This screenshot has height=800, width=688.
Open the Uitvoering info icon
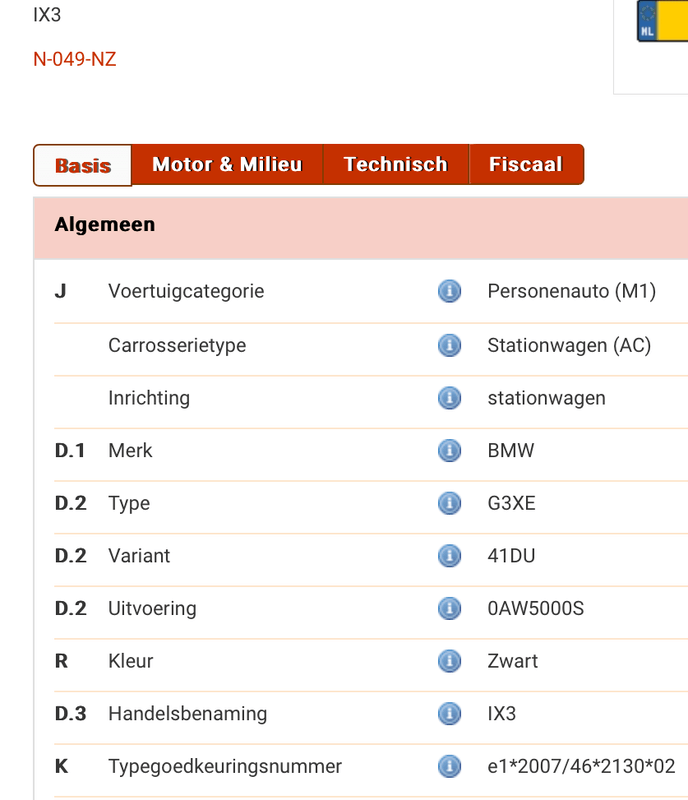point(450,608)
